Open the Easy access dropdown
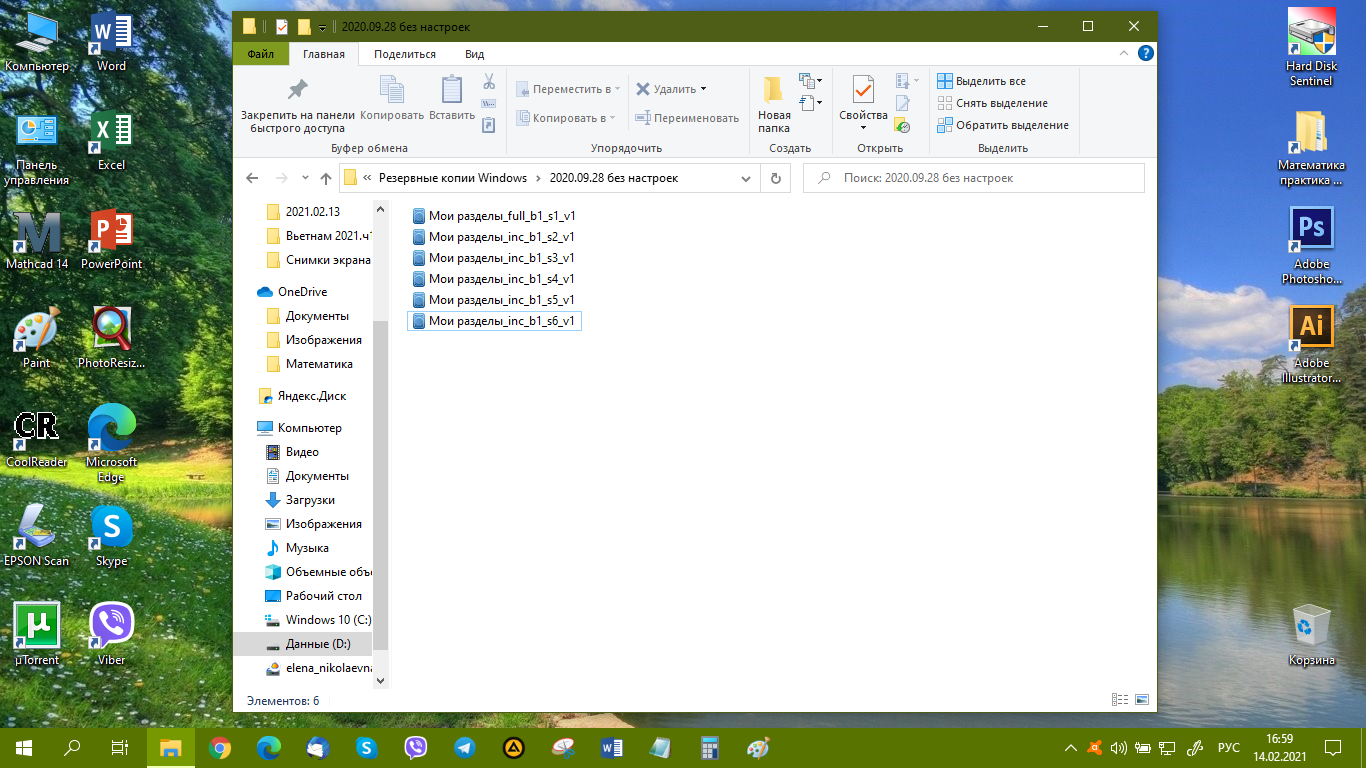 click(x=809, y=103)
